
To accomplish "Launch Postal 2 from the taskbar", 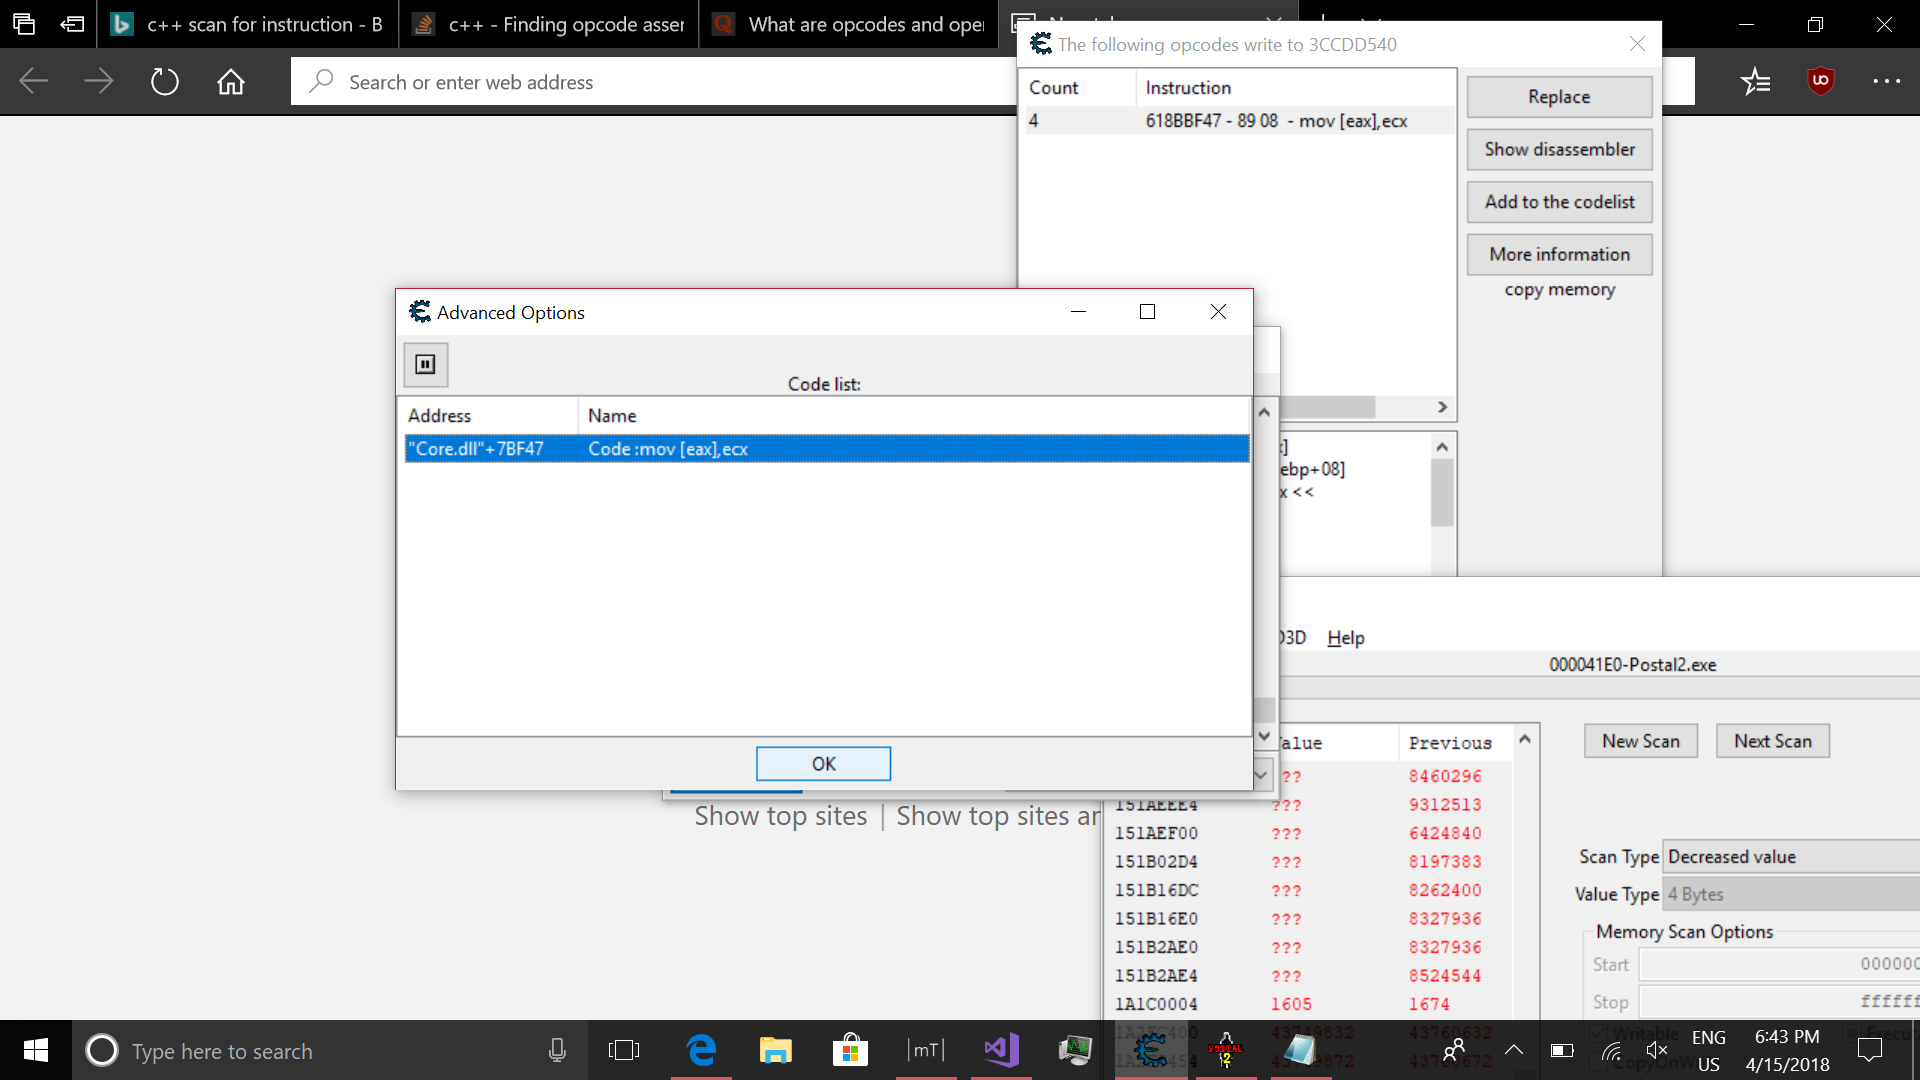I will 1227,1050.
